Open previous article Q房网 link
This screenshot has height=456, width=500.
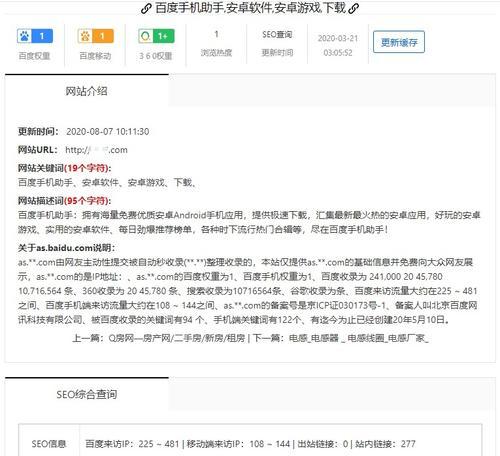(x=177, y=338)
